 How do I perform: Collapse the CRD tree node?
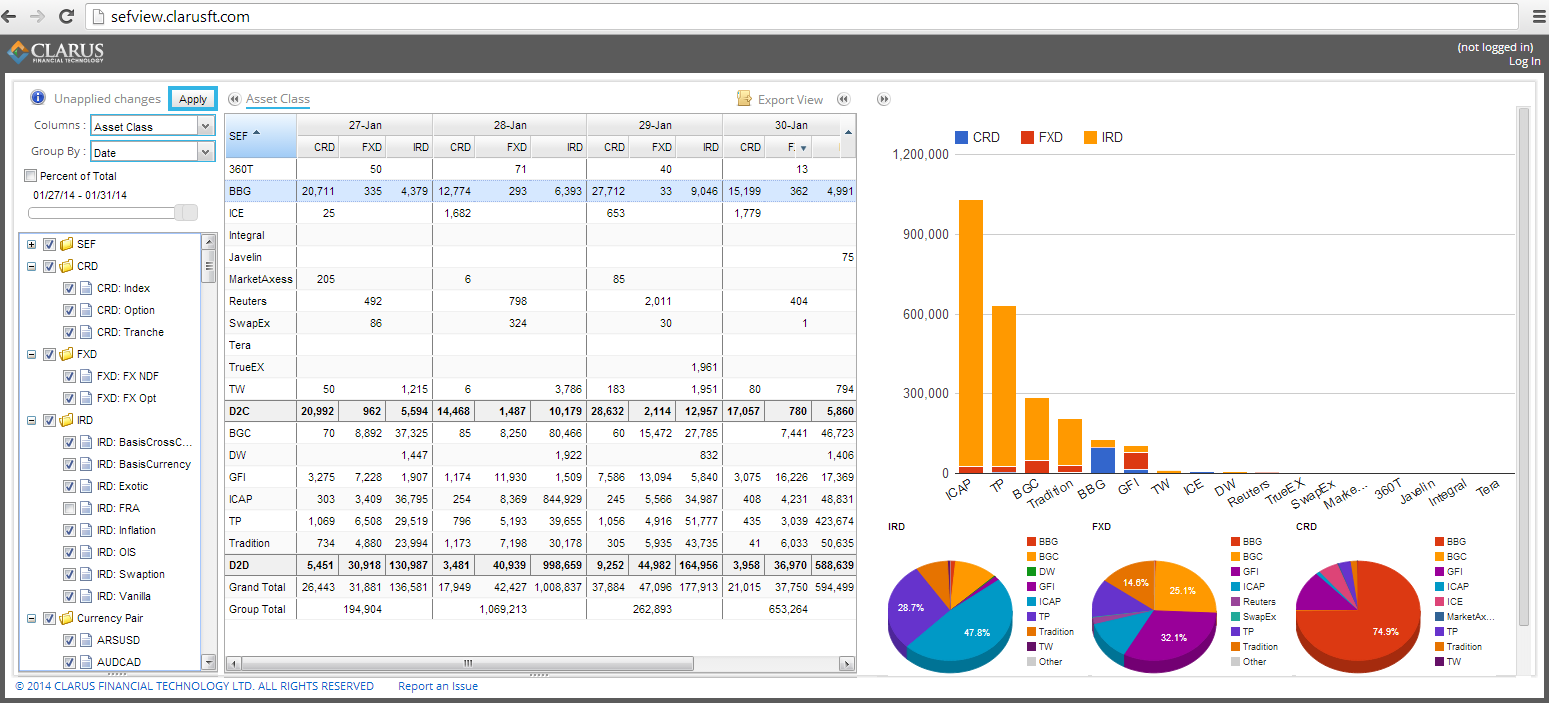[32, 266]
